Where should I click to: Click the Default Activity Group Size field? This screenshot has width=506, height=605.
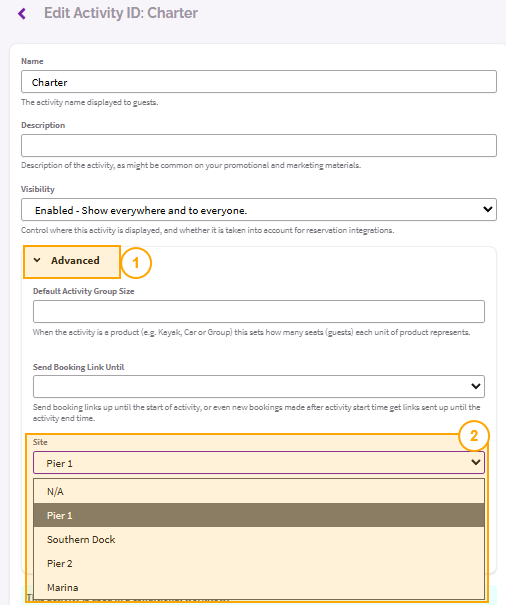(259, 311)
